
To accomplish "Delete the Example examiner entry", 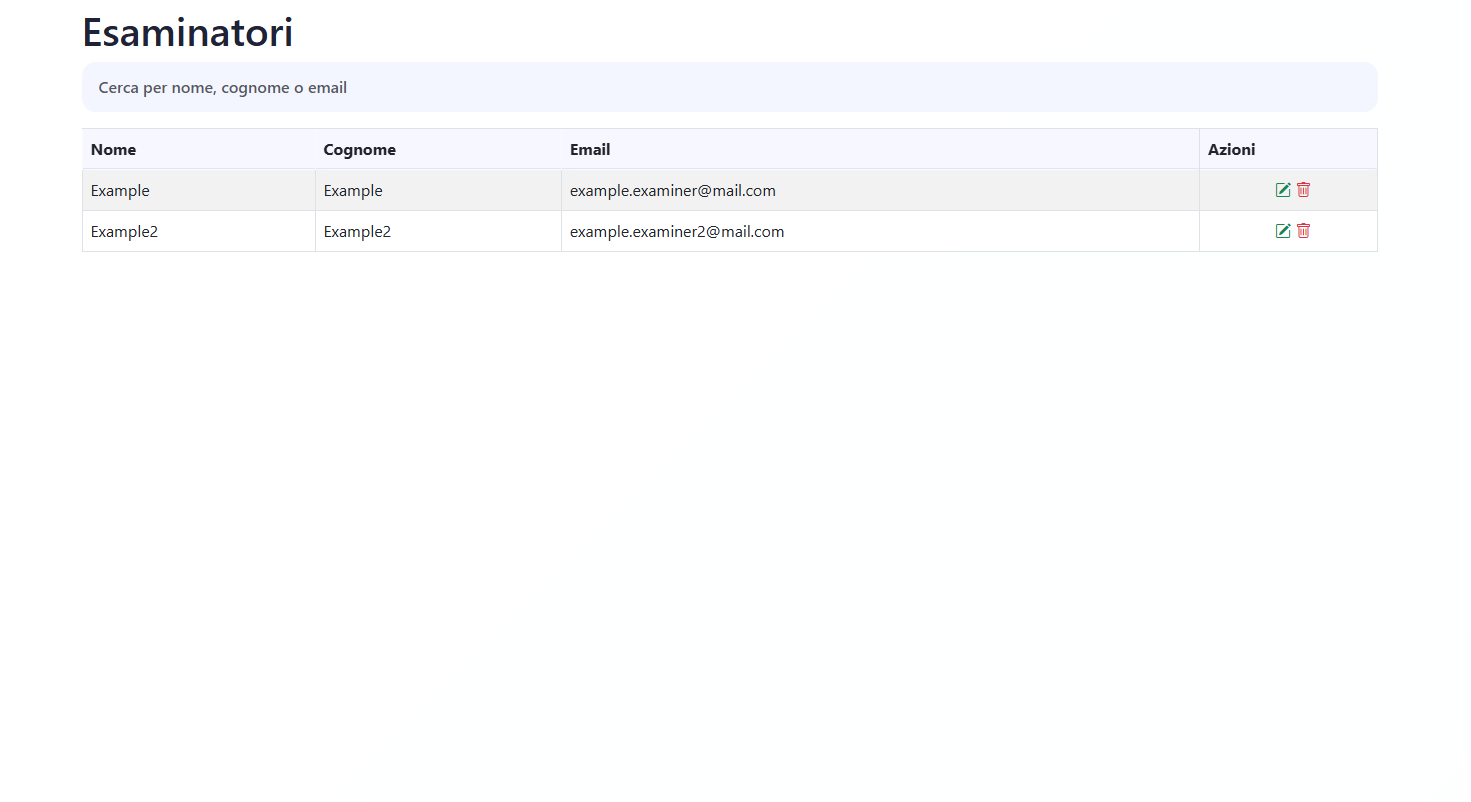I will click(1303, 190).
